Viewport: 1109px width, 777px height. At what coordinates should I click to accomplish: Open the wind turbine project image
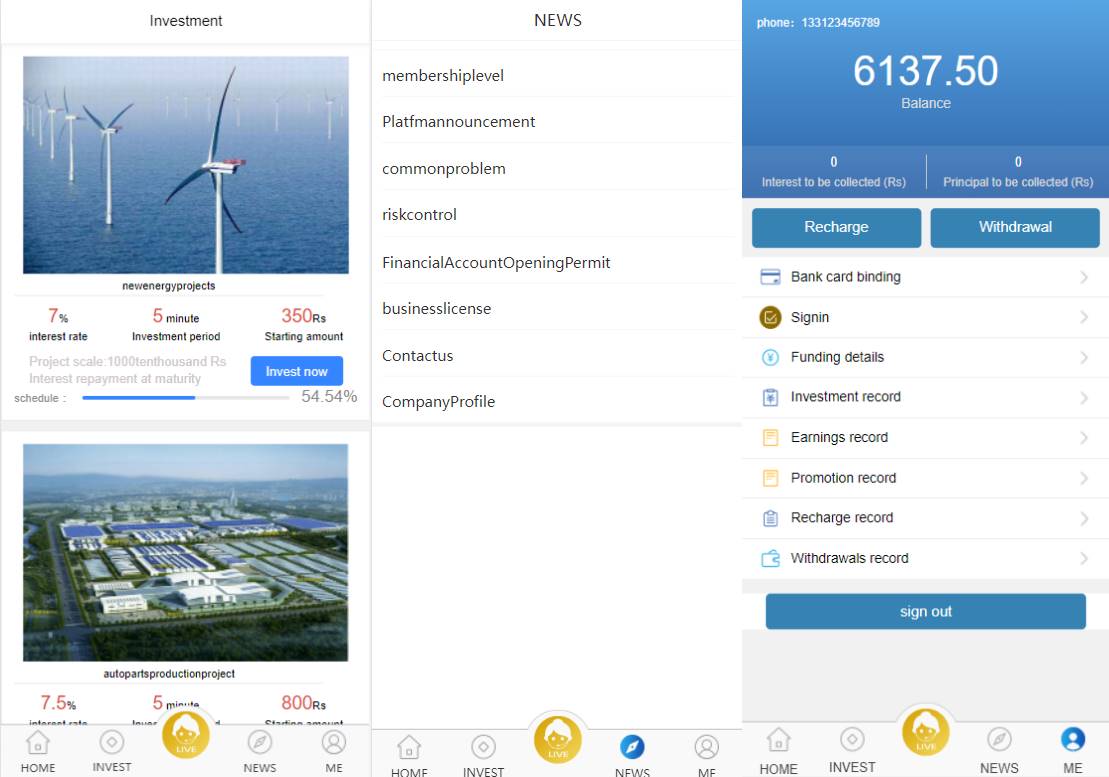[186, 165]
